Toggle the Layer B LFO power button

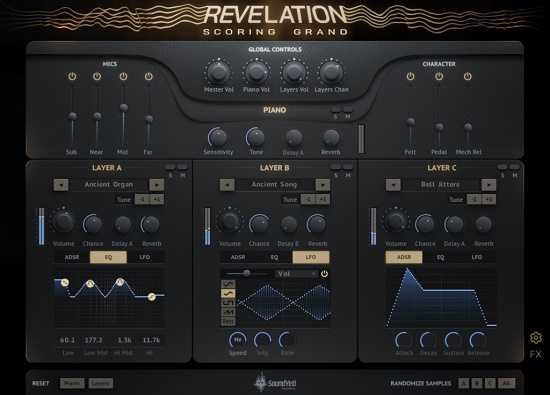coord(324,274)
